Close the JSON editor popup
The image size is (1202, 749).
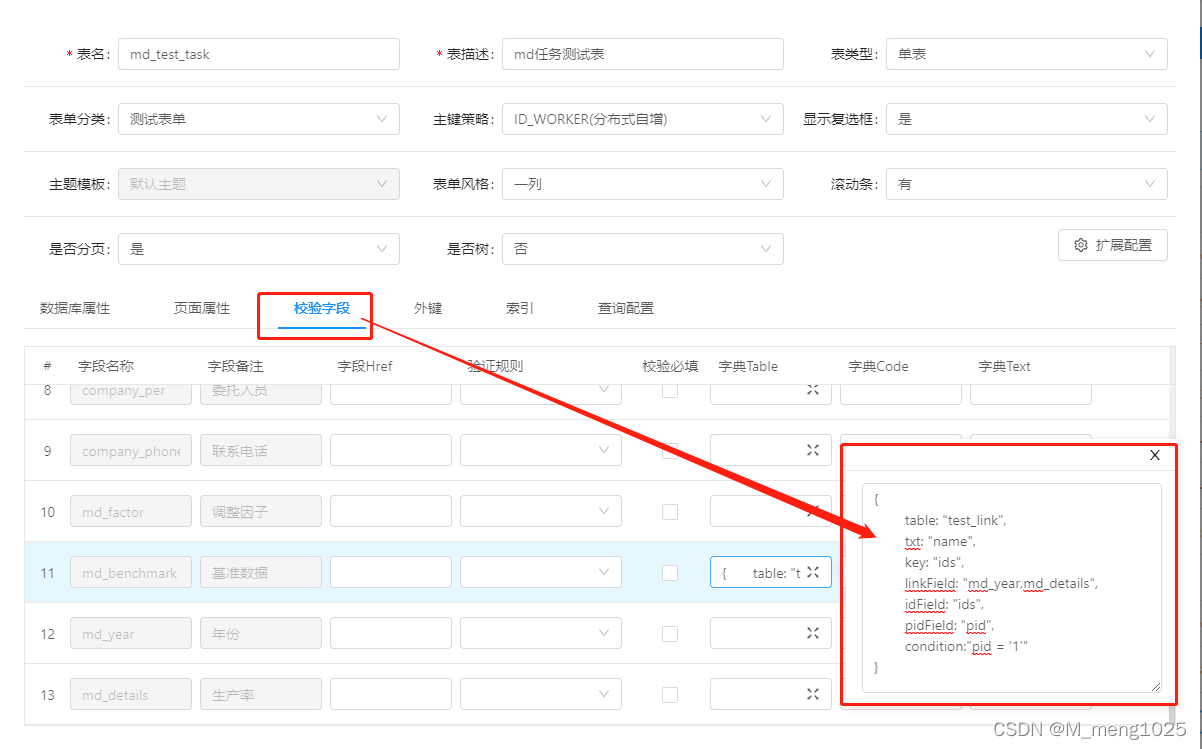click(1155, 455)
